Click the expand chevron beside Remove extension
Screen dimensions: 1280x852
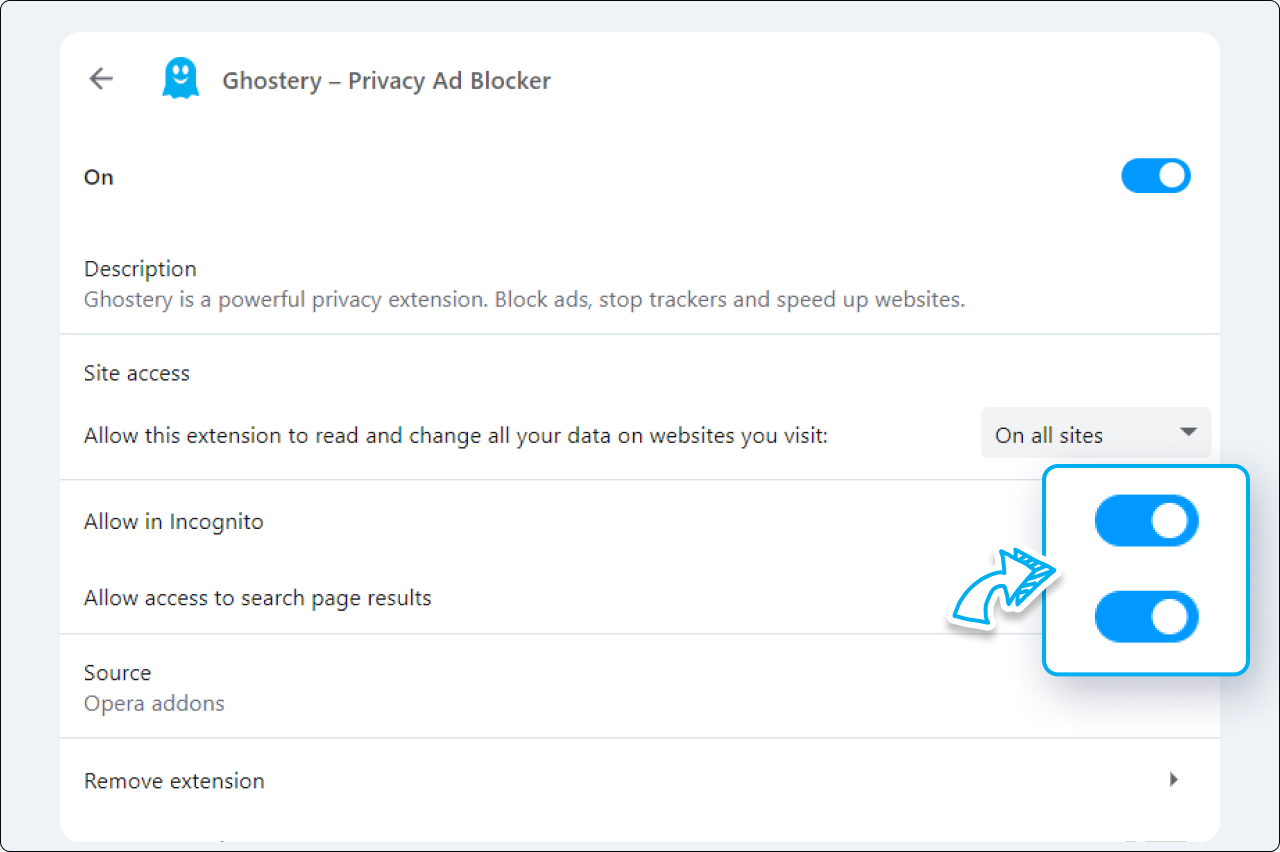click(x=1173, y=780)
